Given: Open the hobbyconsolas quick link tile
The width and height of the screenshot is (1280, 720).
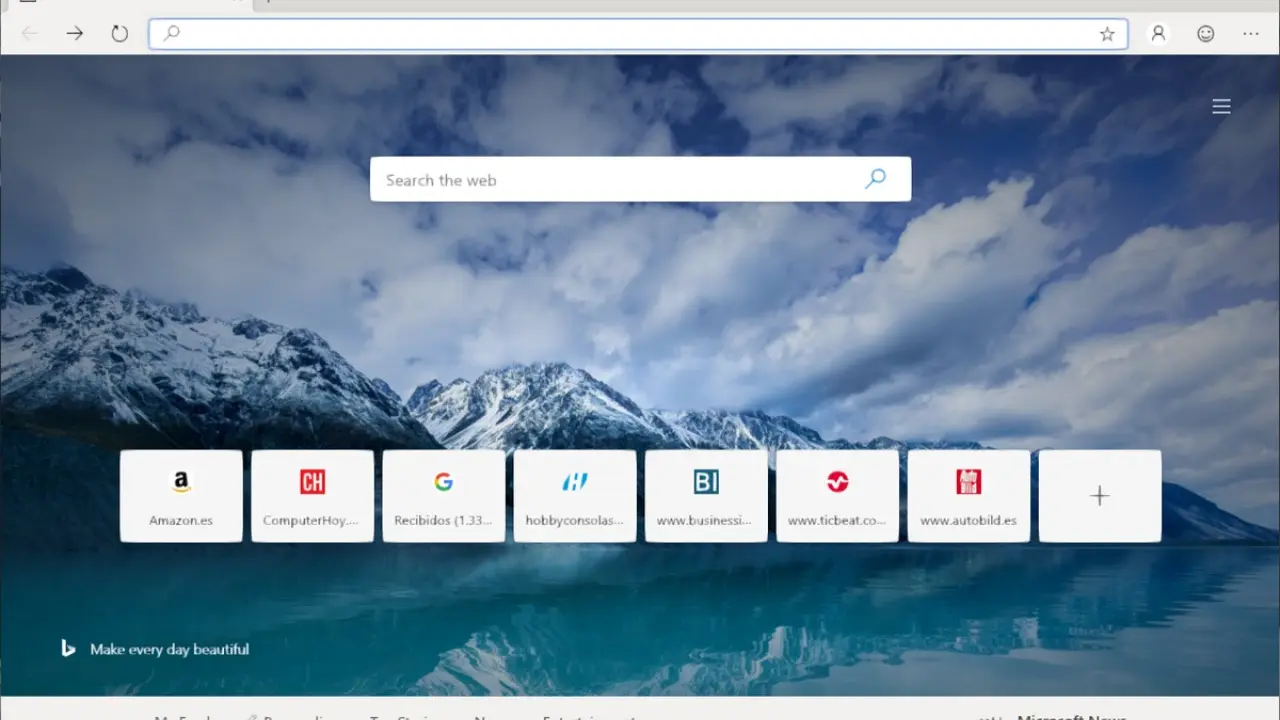Looking at the screenshot, I should point(575,496).
